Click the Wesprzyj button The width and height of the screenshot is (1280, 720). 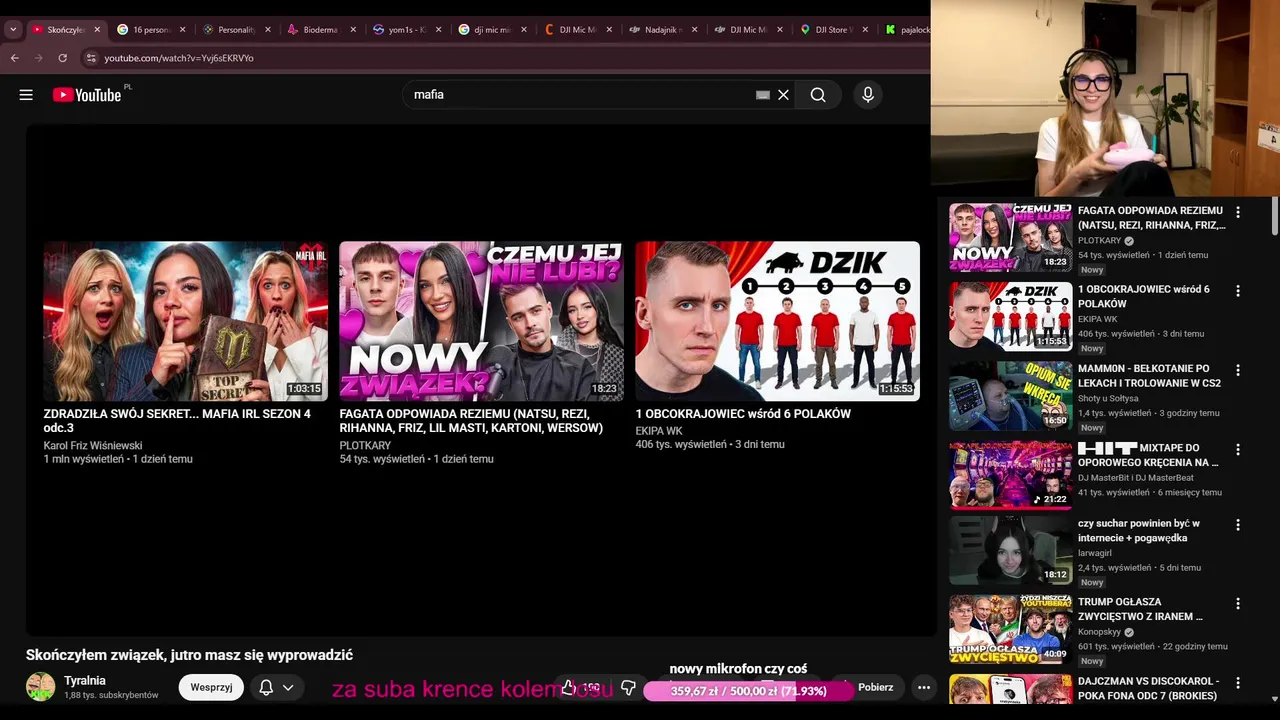pos(211,687)
